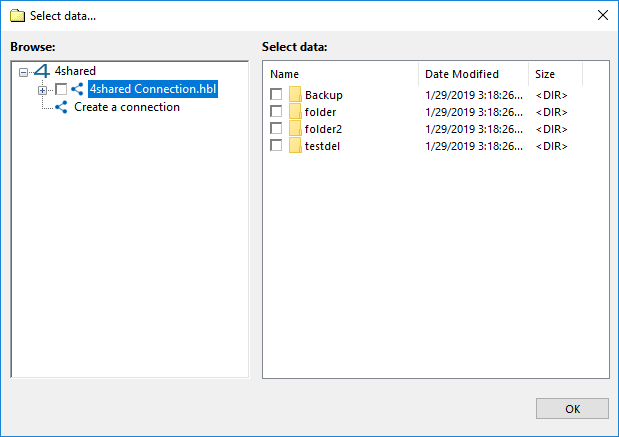This screenshot has height=437, width=619.
Task: Select the Backup folder name
Action: (324, 95)
